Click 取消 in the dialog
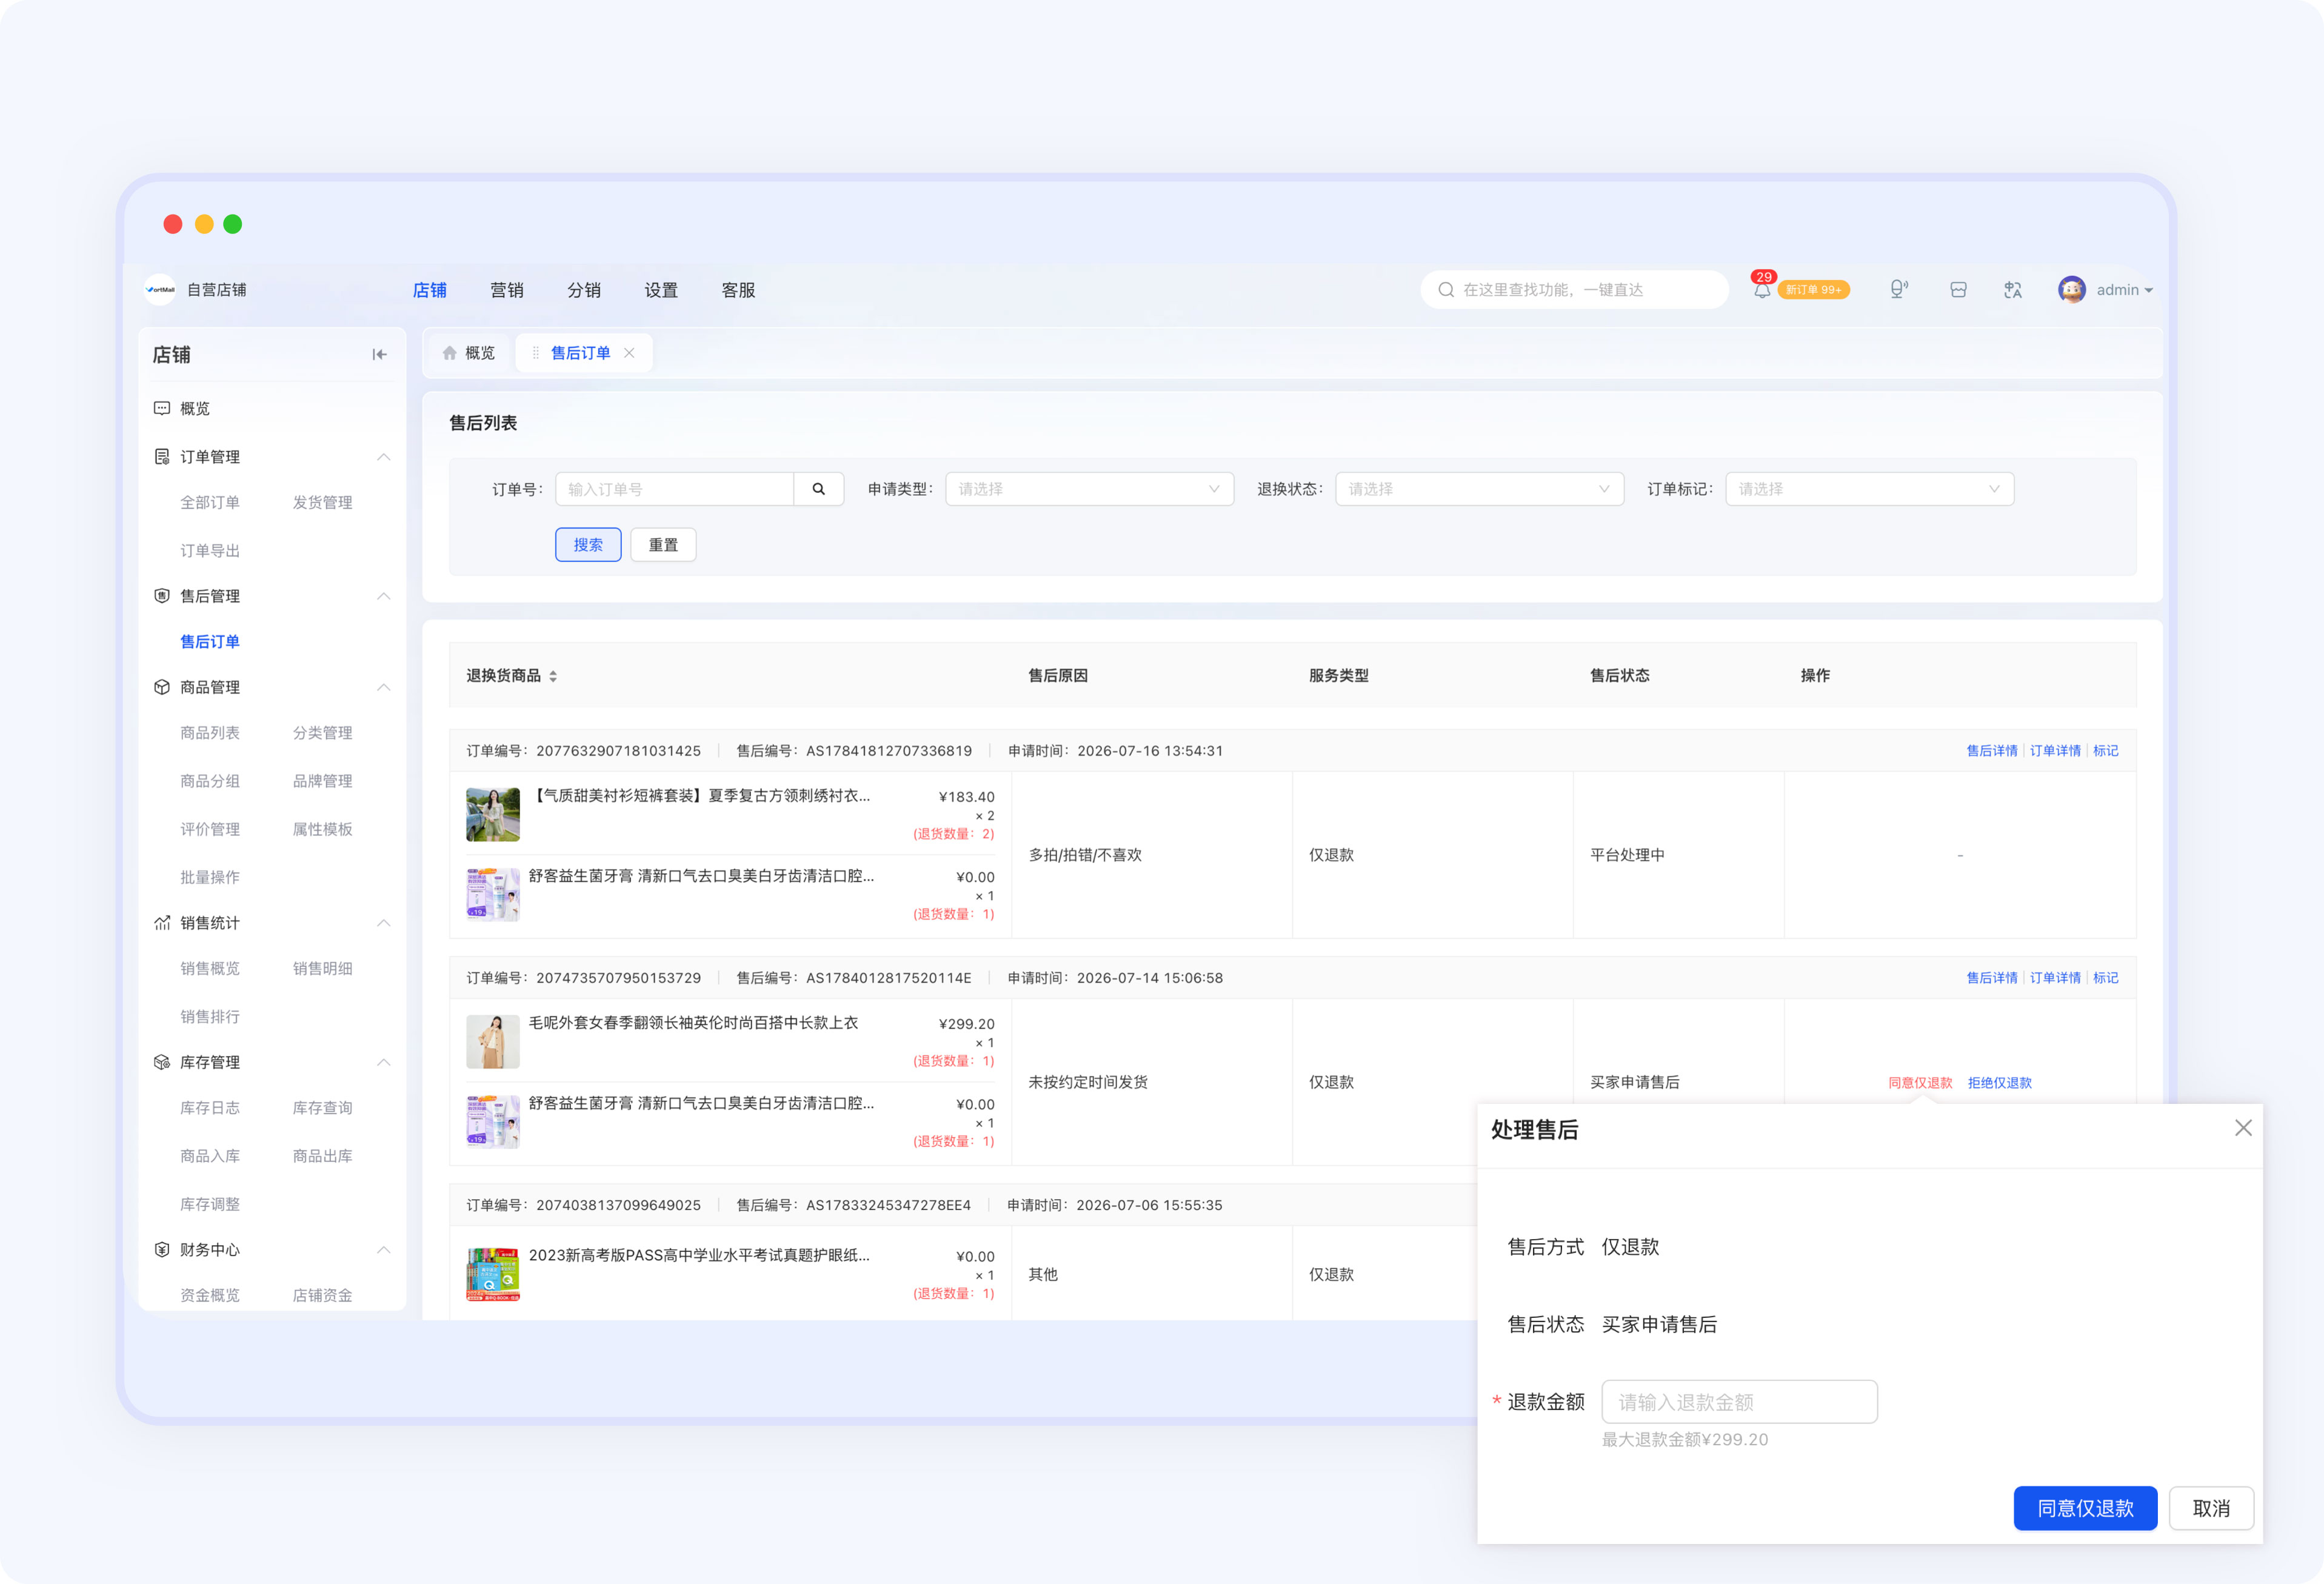 tap(2211, 1508)
